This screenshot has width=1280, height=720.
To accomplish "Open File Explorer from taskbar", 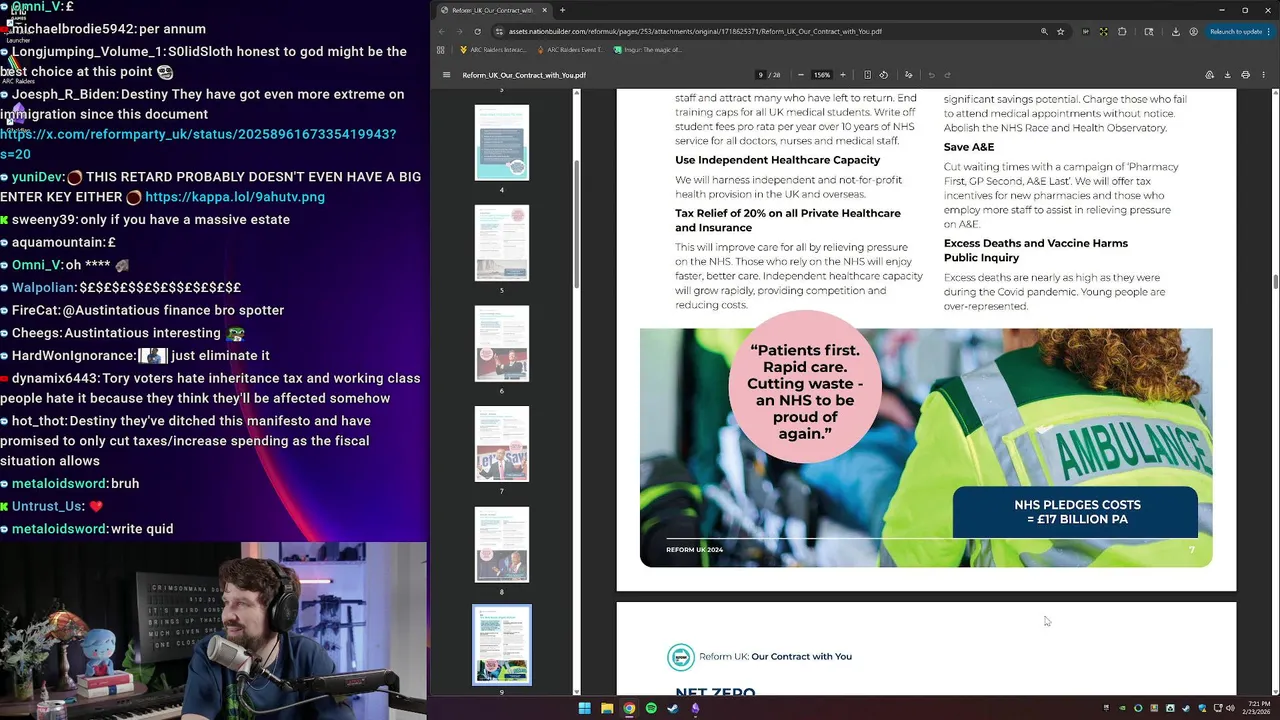I will (607, 708).
